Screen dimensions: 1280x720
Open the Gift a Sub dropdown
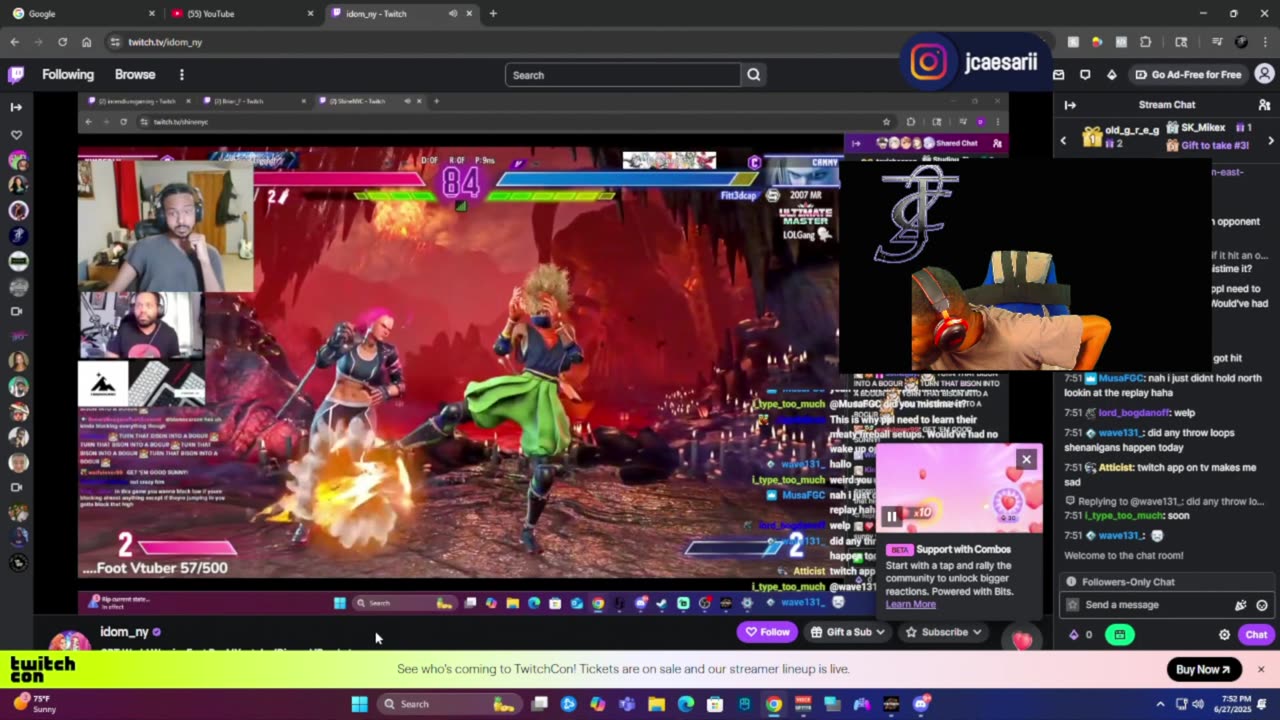click(x=847, y=632)
